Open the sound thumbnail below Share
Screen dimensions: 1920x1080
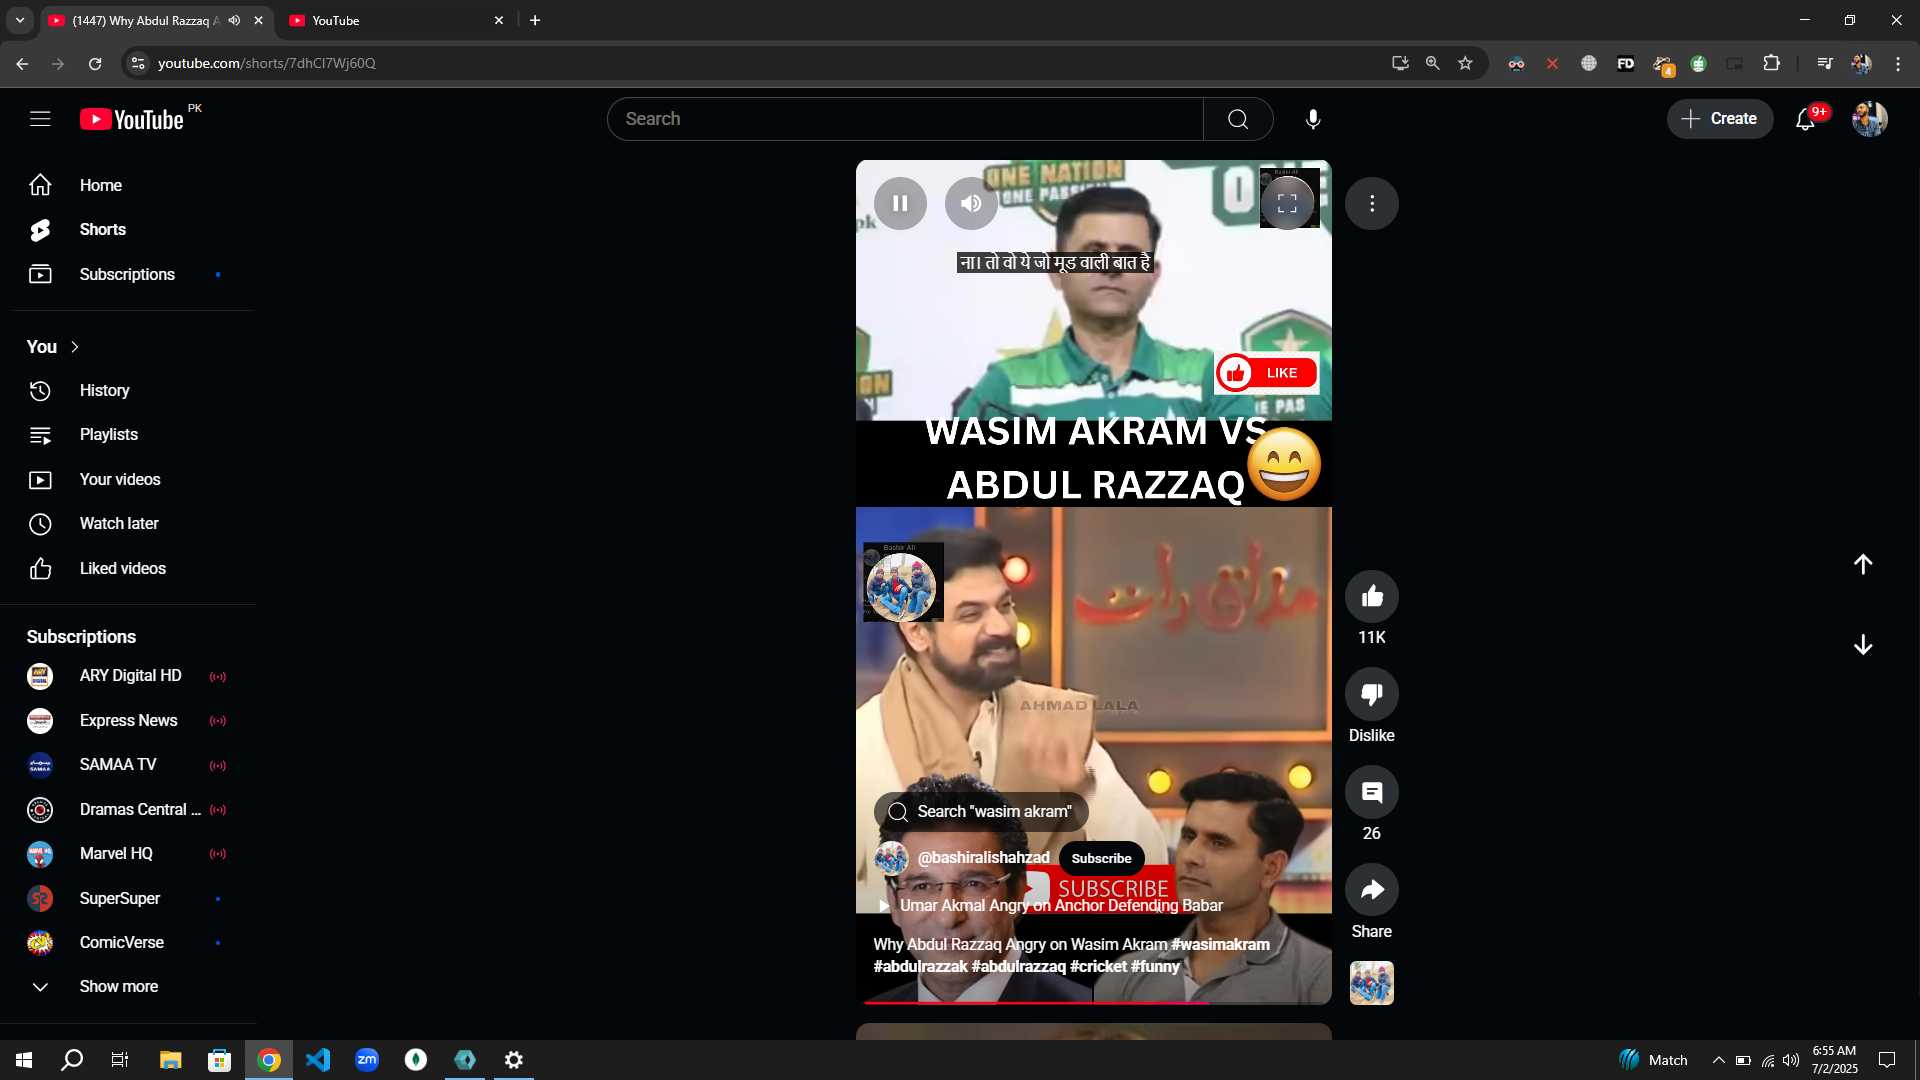(1372, 983)
